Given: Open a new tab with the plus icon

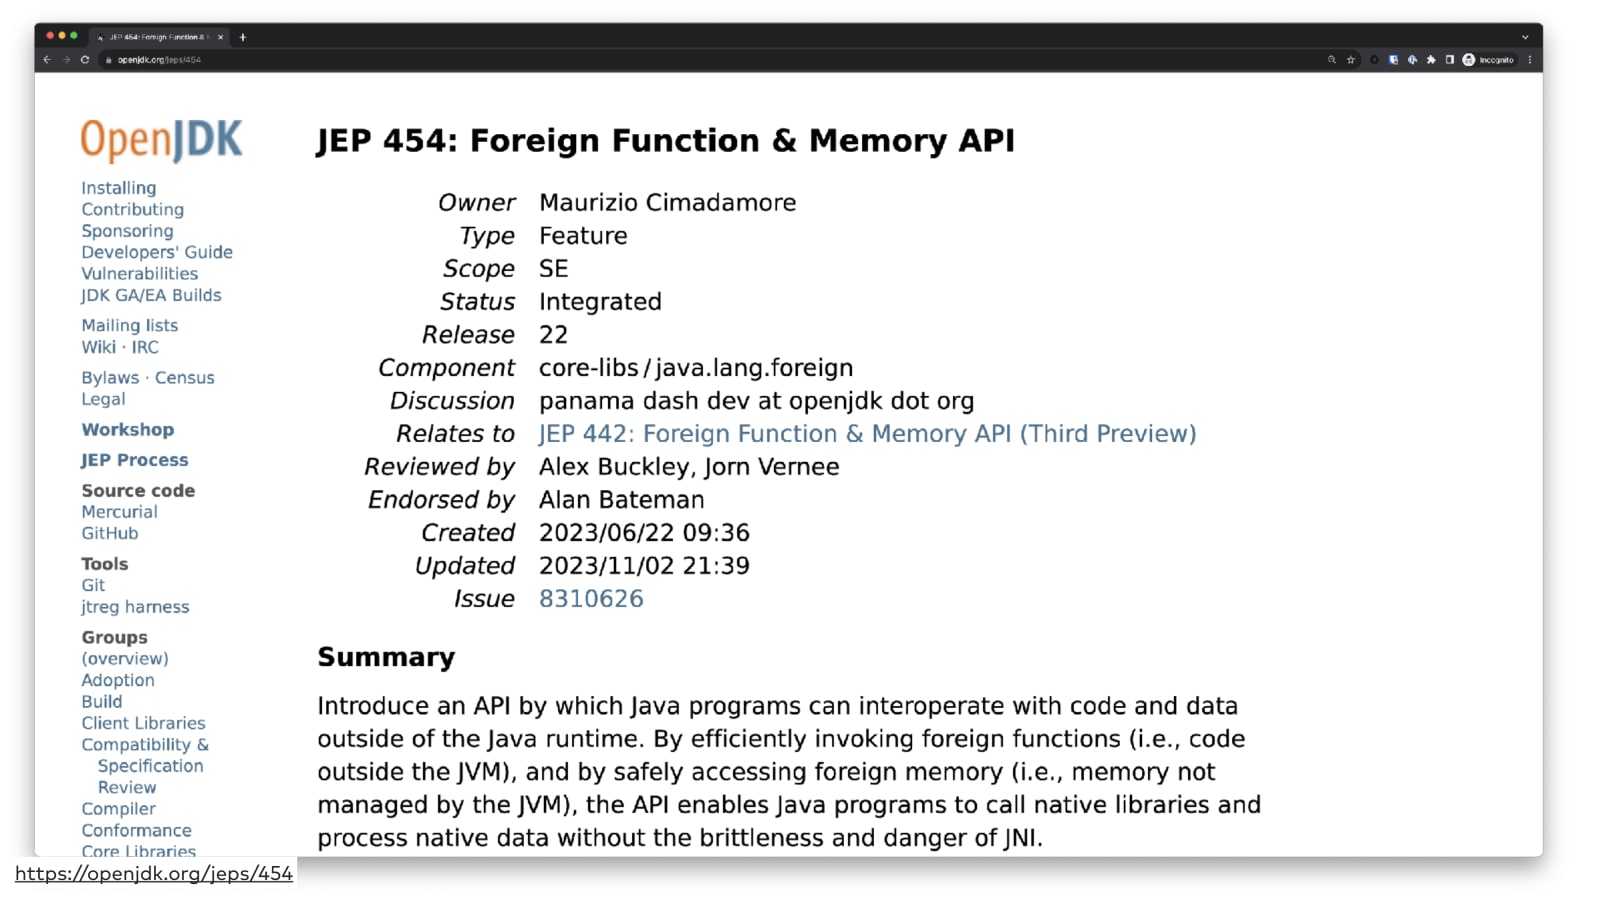Looking at the screenshot, I should point(242,37).
